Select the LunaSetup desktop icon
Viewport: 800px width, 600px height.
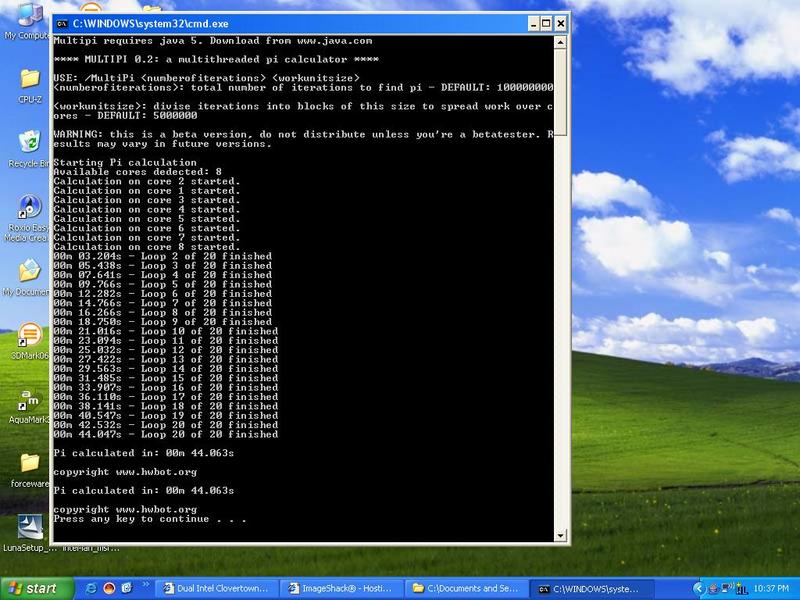30,533
